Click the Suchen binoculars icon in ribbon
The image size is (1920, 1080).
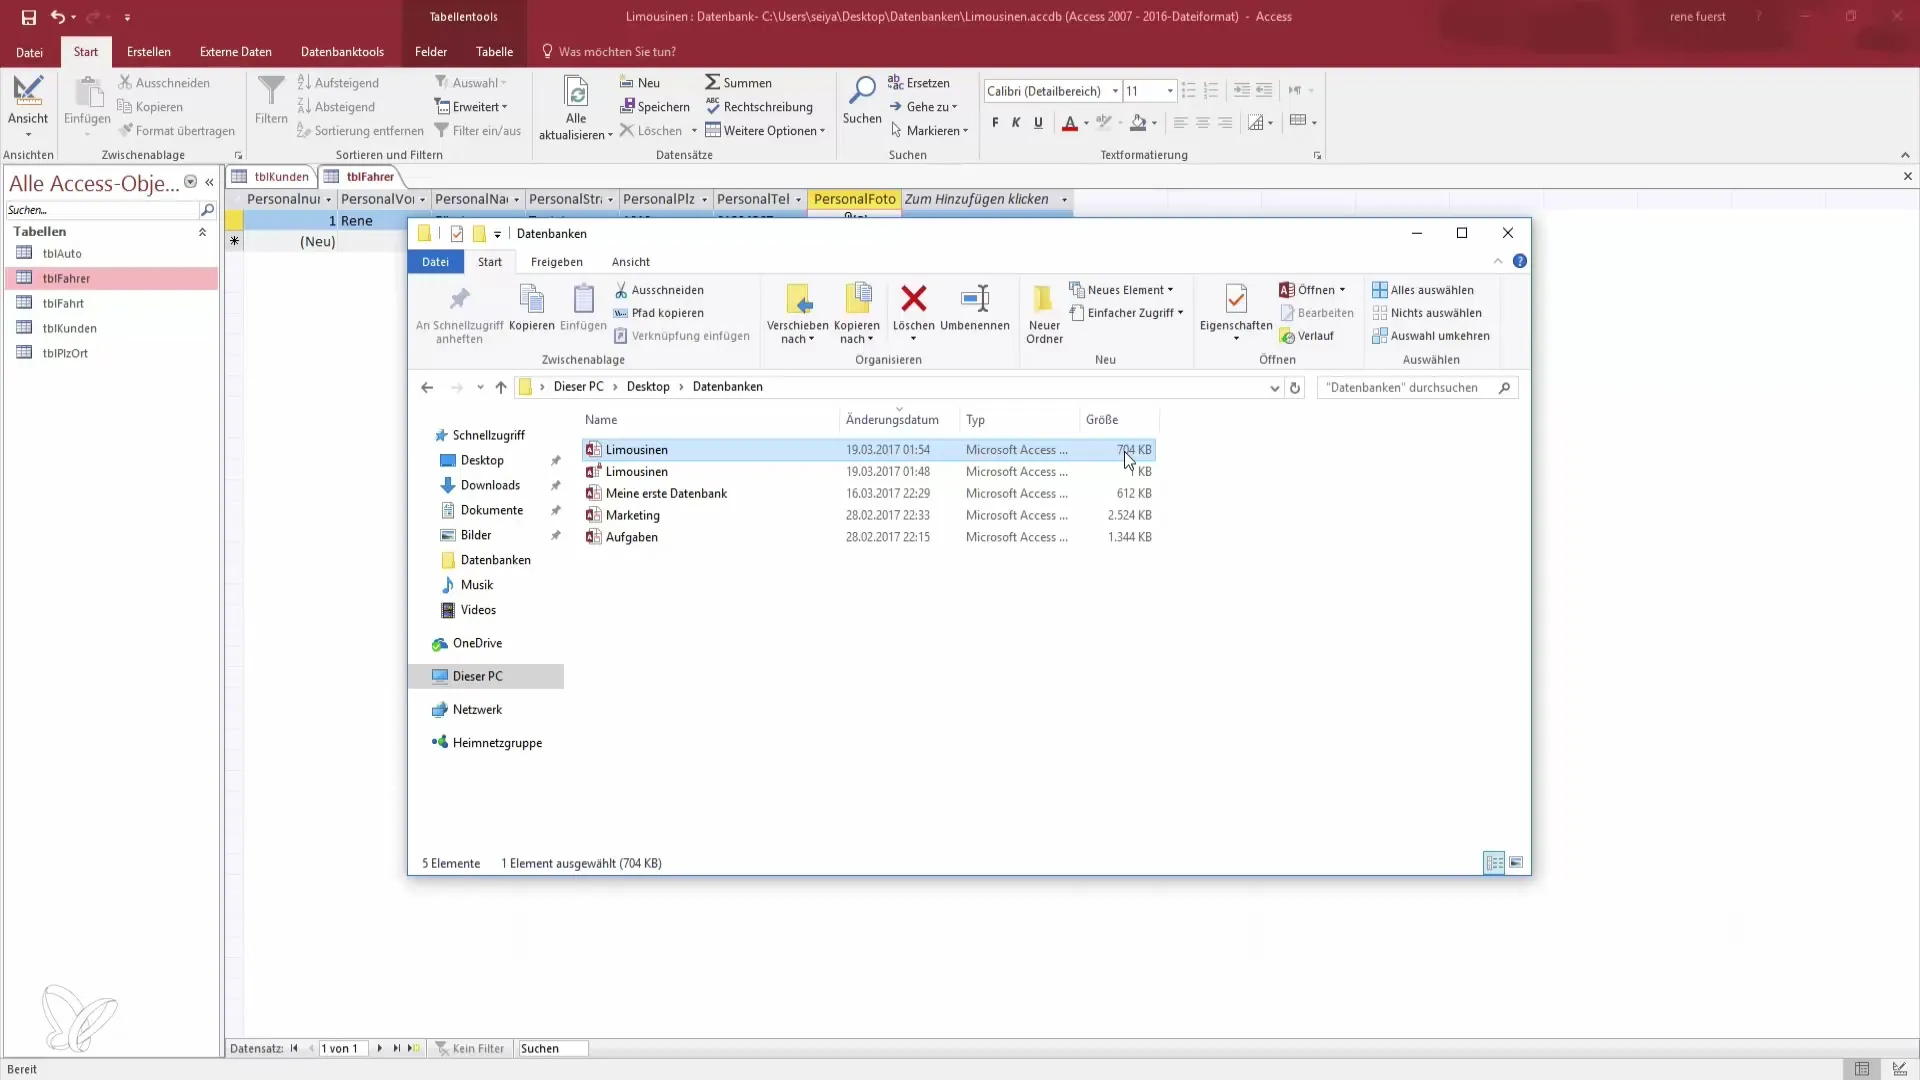[861, 91]
